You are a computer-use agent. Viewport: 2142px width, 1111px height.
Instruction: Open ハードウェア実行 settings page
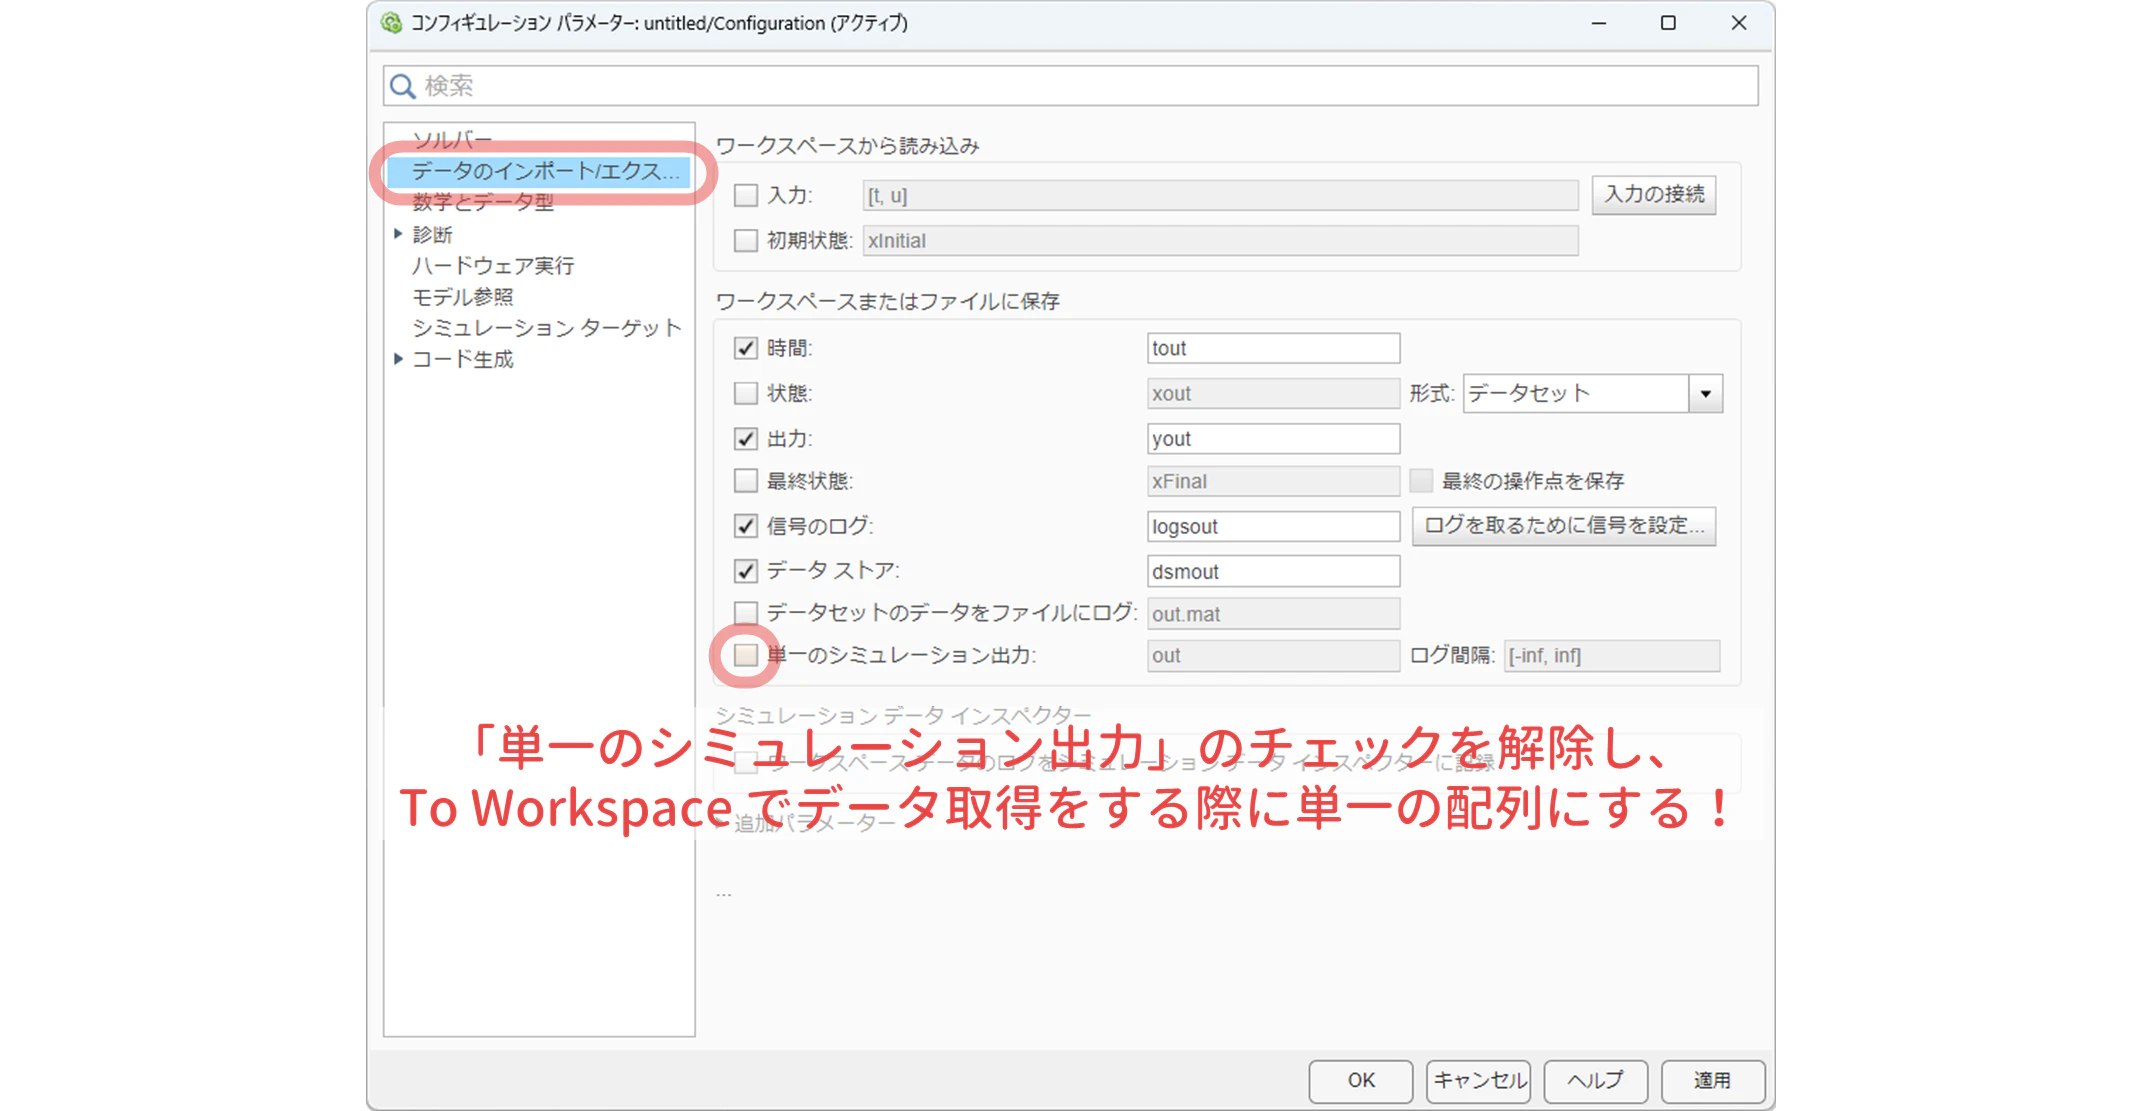[x=493, y=266]
